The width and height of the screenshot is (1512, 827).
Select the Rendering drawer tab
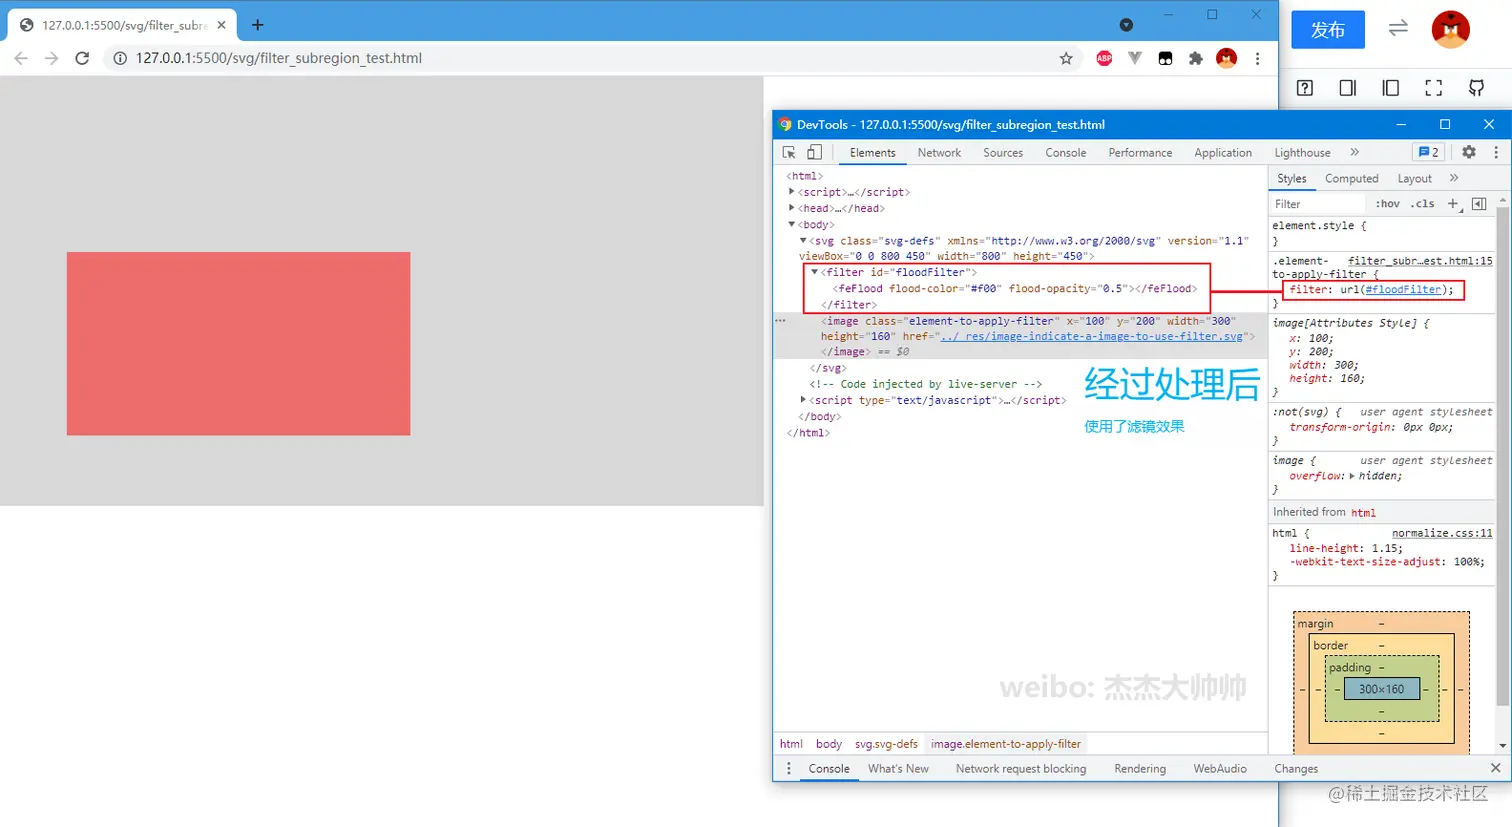tap(1140, 769)
